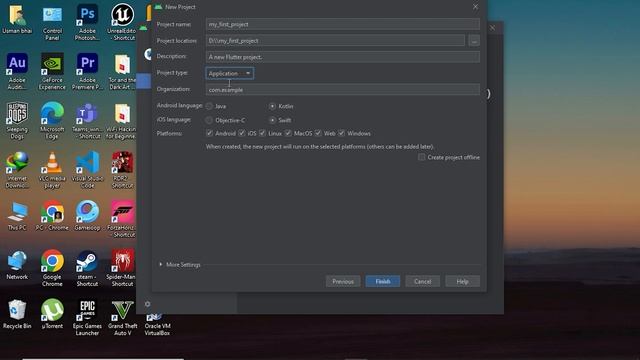Toggle the iOS platform checkbox
Viewport: 640px width, 360px height.
(x=242, y=133)
